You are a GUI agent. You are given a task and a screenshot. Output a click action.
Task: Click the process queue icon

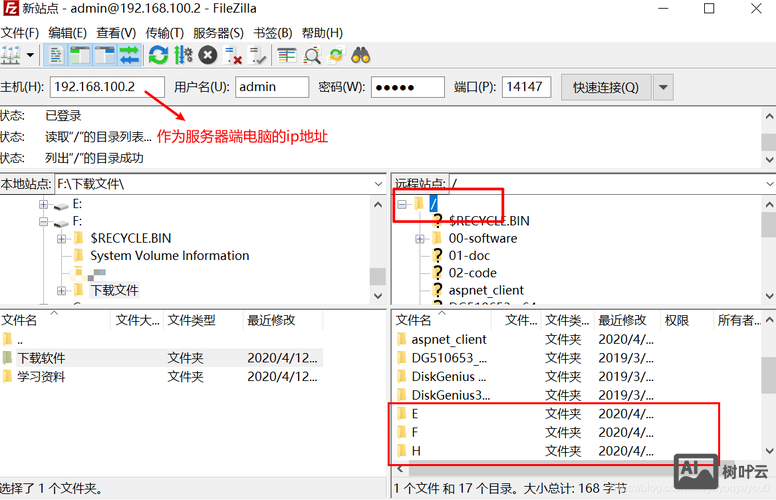coord(183,55)
